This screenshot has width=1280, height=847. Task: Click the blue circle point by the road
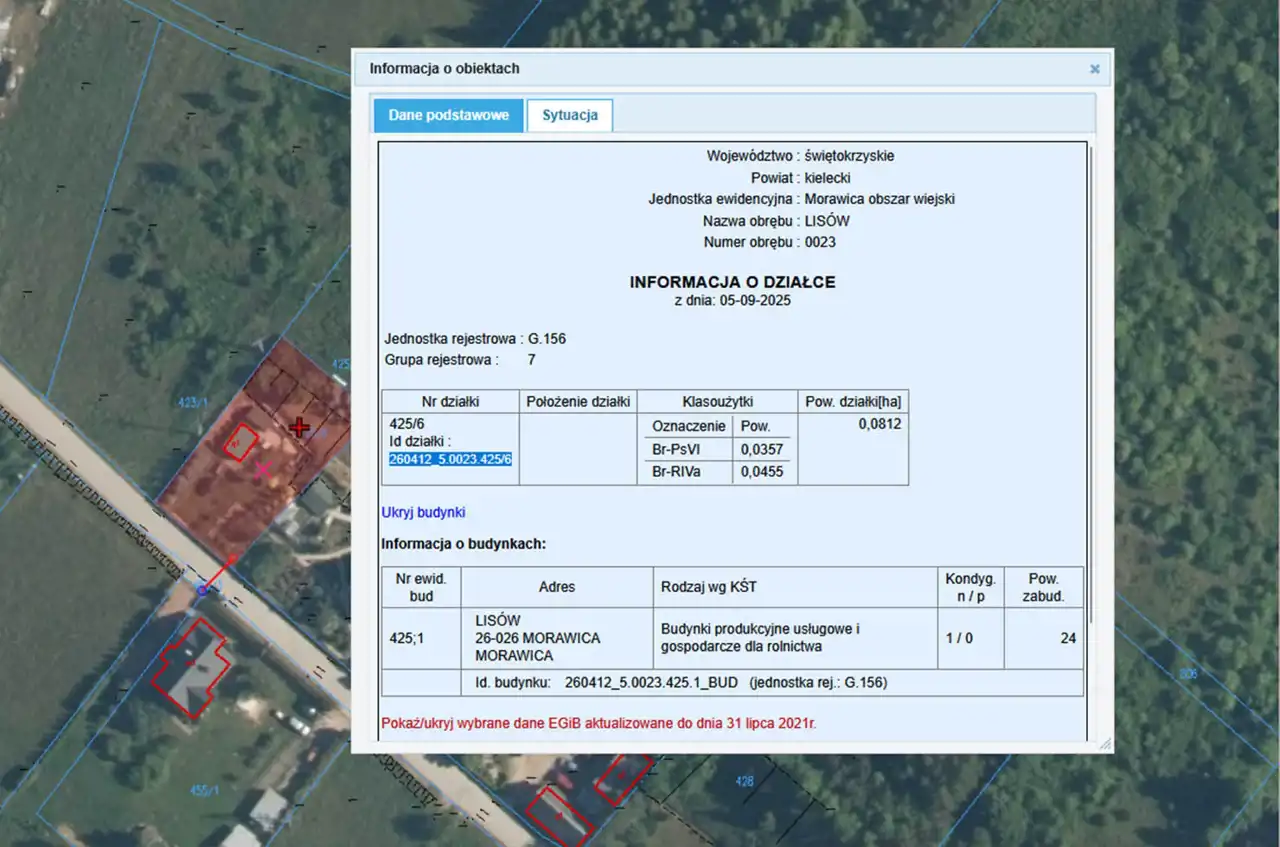pyautogui.click(x=202, y=590)
